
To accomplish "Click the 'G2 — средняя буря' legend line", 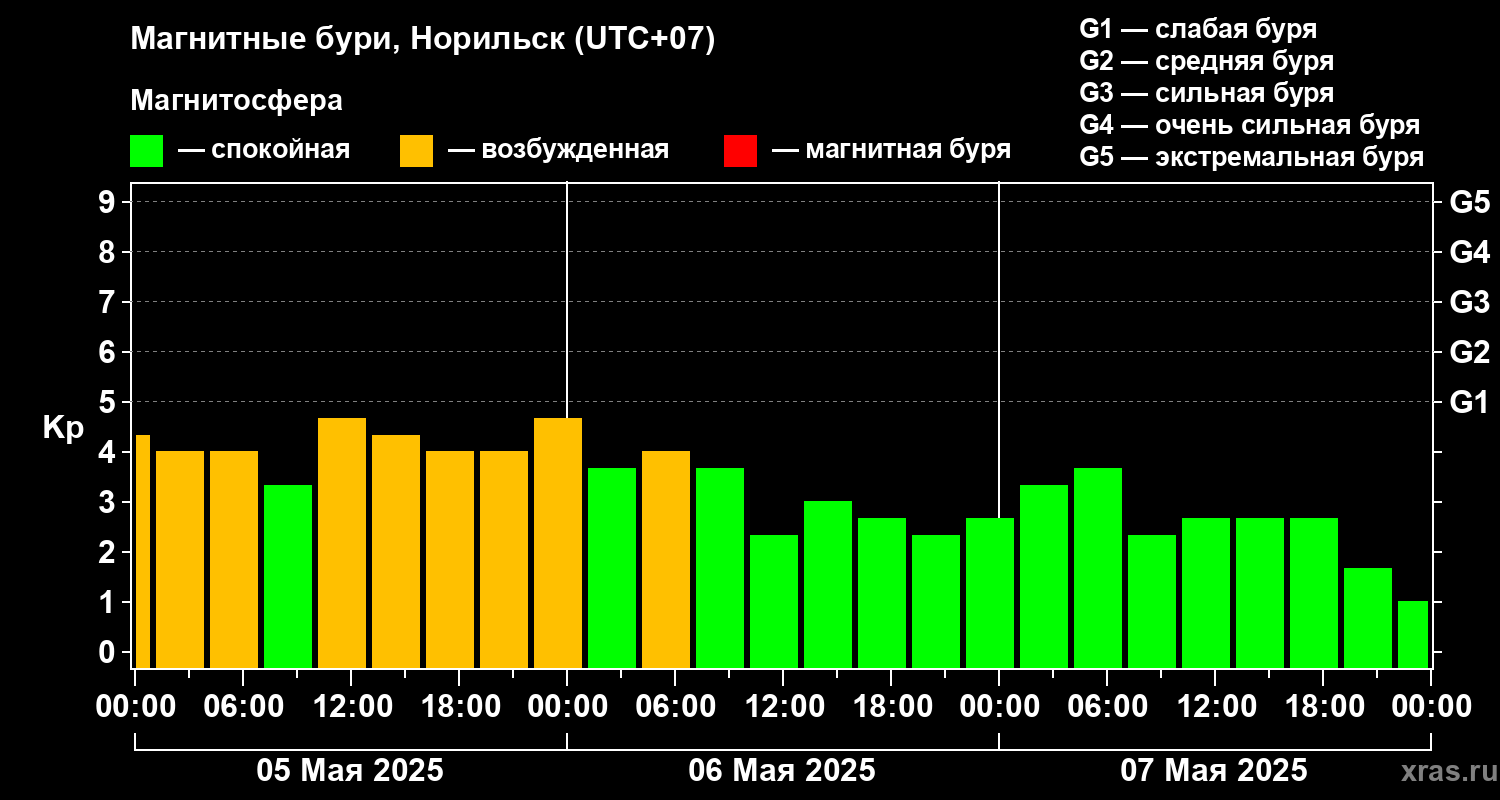I will click(x=1206, y=61).
